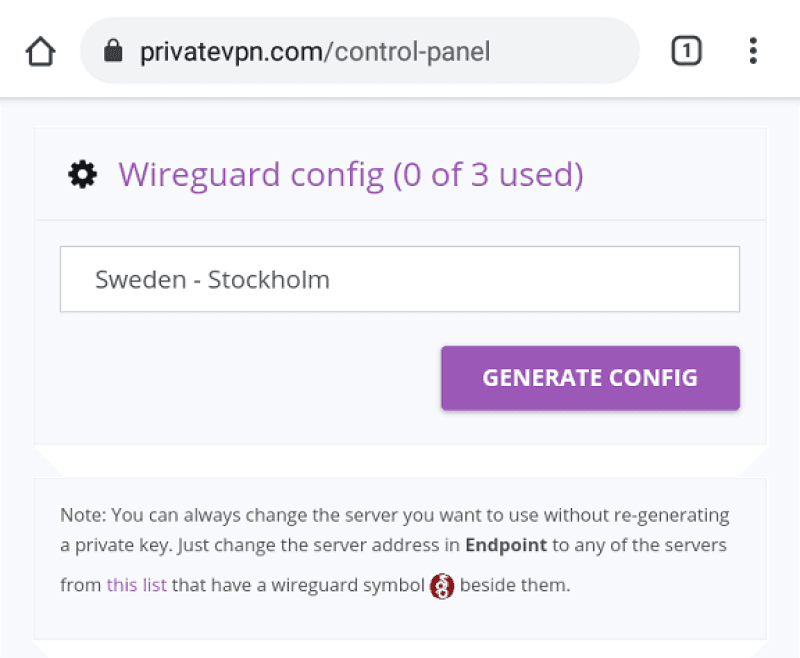Focus the privatevpn.com address bar
The width and height of the screenshot is (800, 658).
point(360,51)
